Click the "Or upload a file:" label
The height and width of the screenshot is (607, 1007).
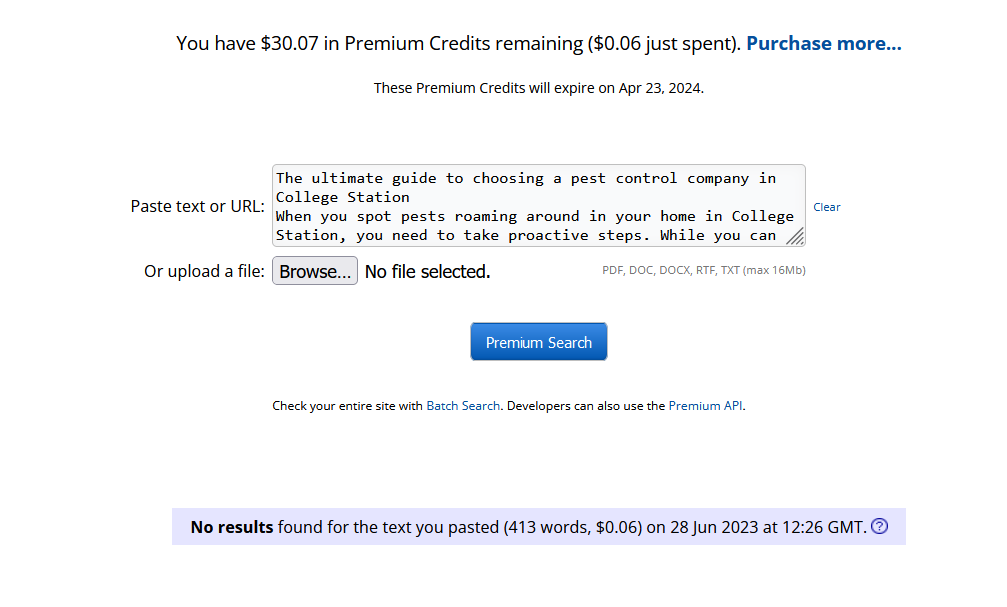204,271
